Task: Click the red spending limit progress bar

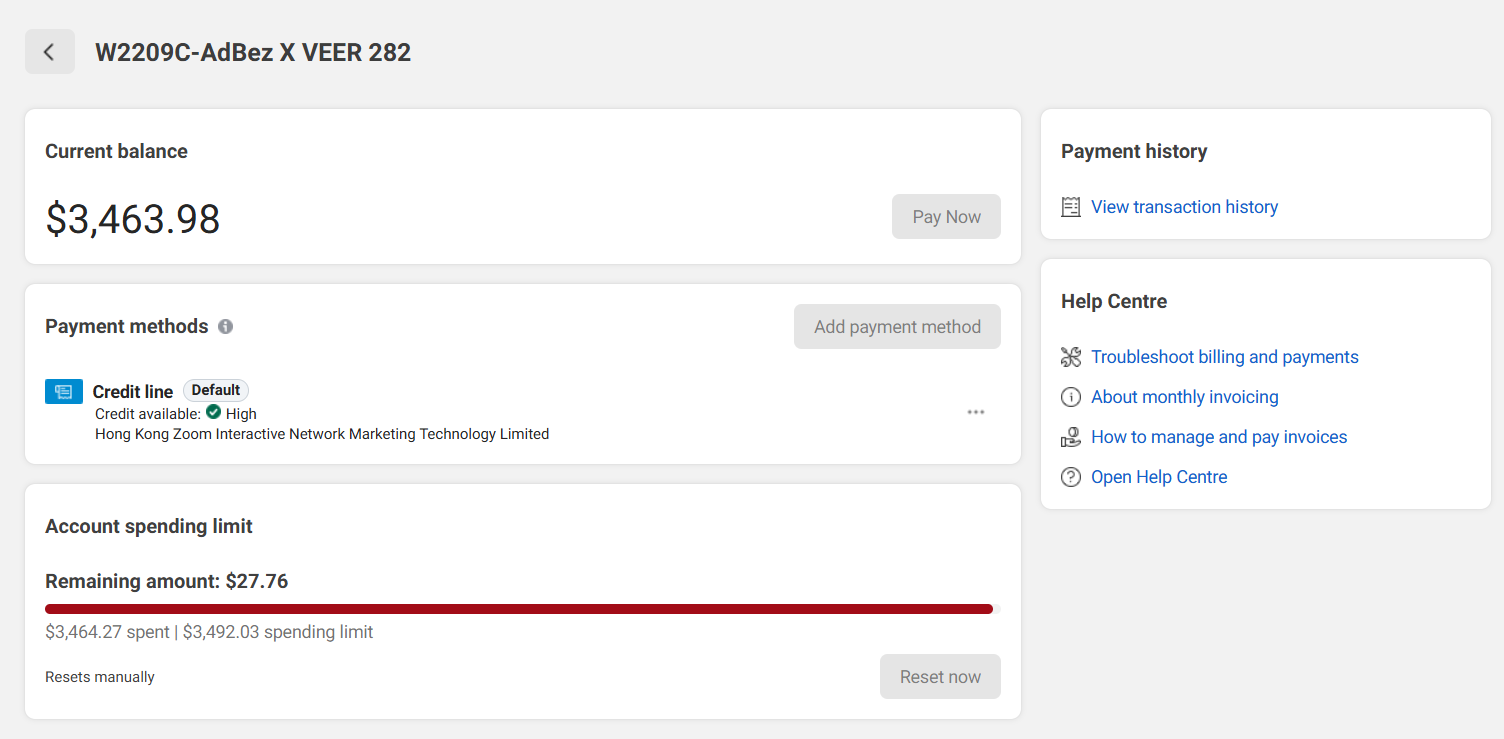Action: coord(519,608)
